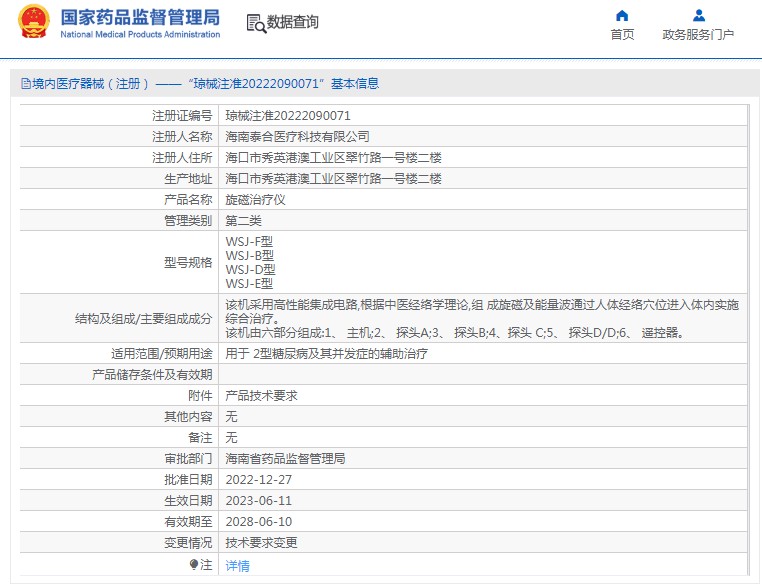
Task: Click the registrant name 海南泰合医疗科技有限公司
Action: (298, 136)
